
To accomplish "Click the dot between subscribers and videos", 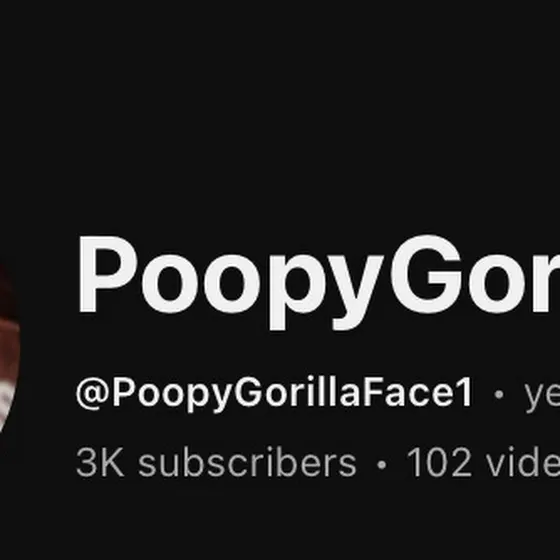I will [x=382, y=465].
